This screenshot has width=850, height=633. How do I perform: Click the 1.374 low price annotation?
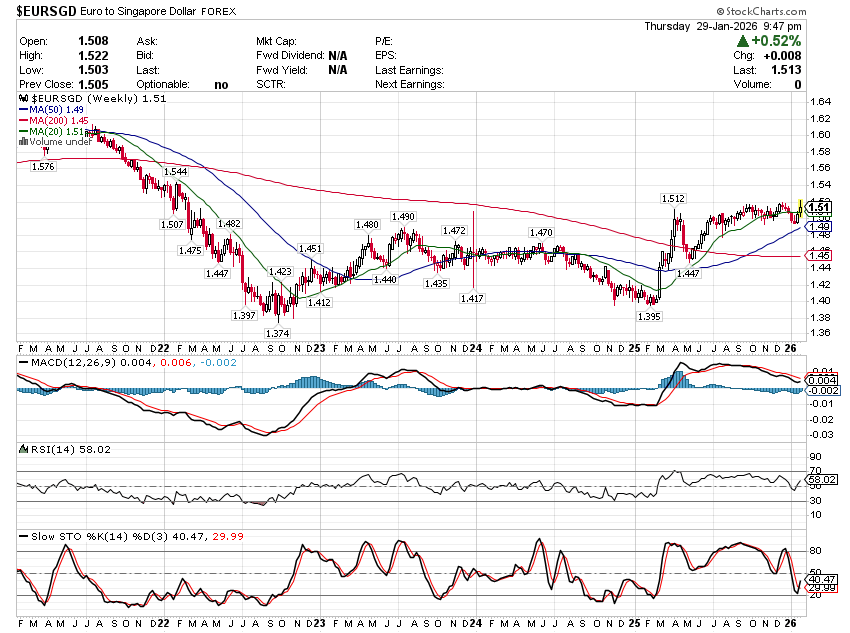click(276, 333)
